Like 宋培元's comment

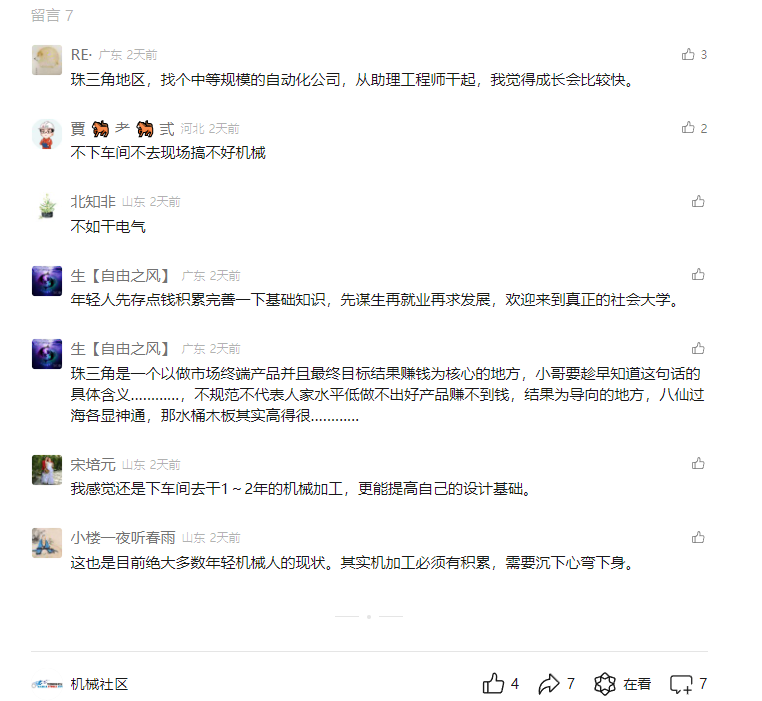click(x=698, y=464)
